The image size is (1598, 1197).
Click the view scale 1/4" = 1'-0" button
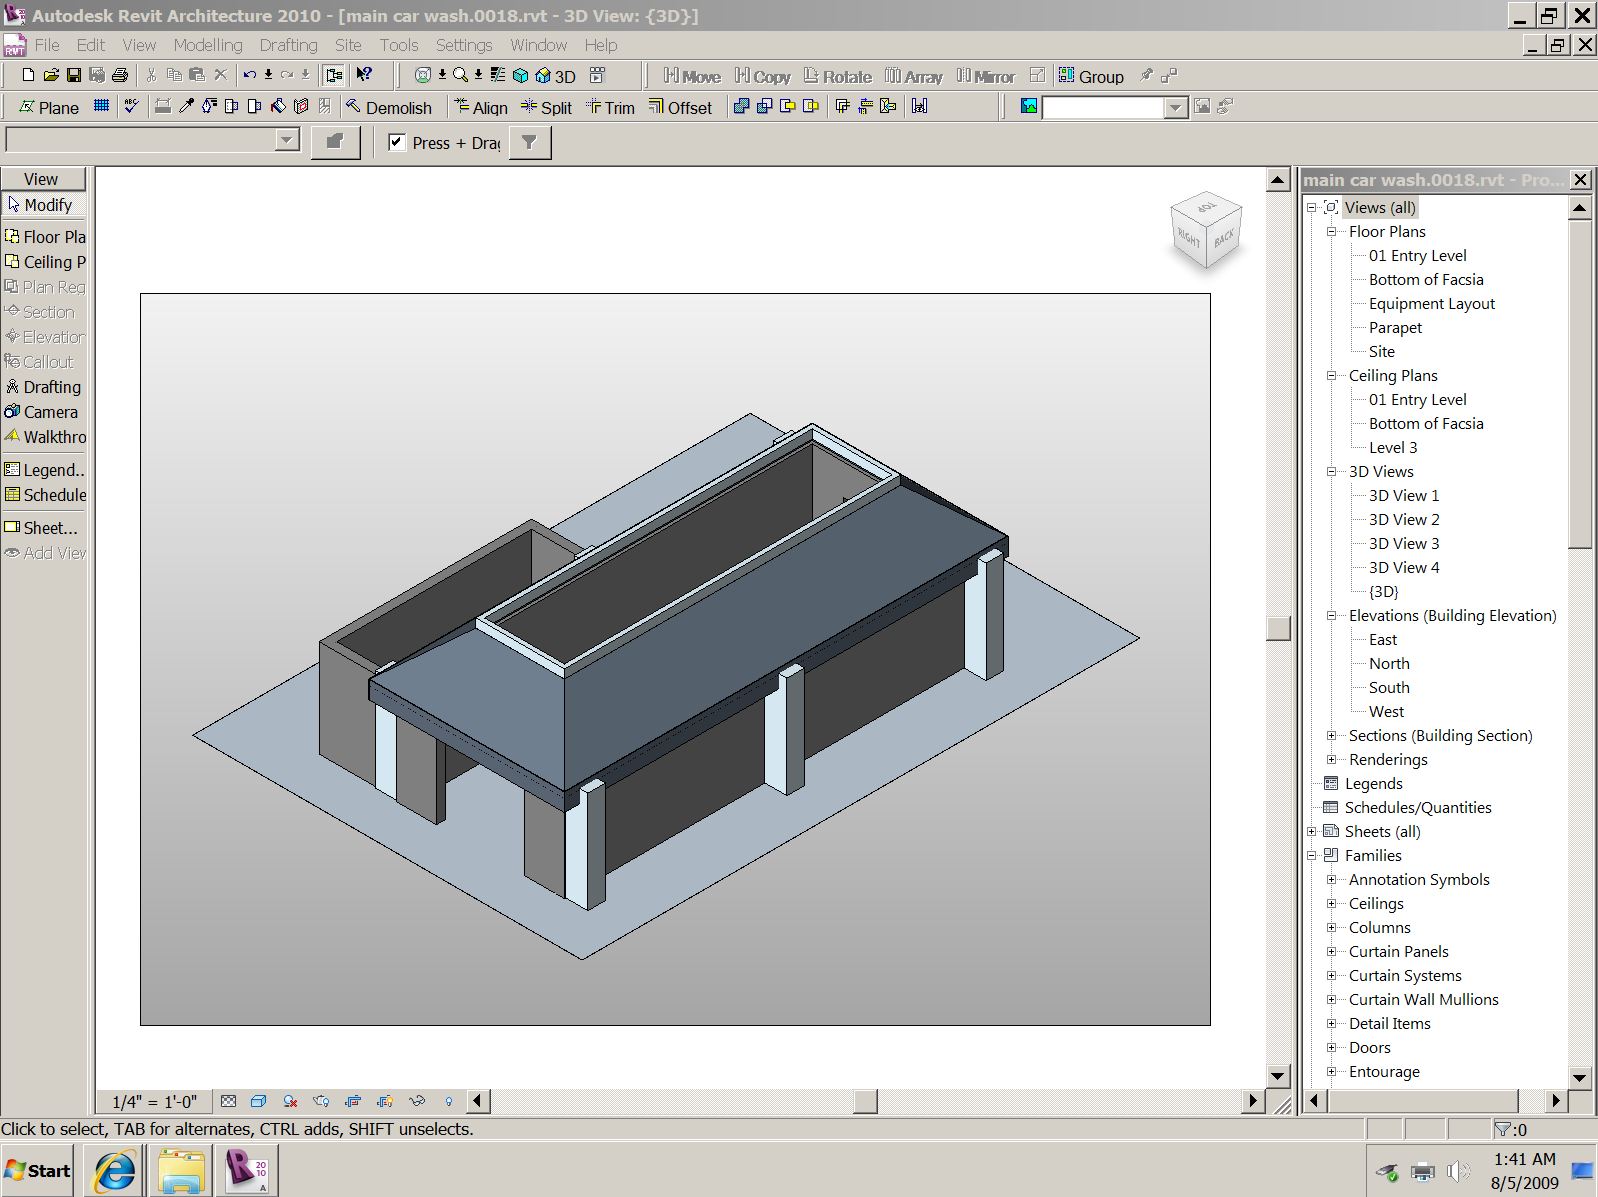[x=154, y=1101]
